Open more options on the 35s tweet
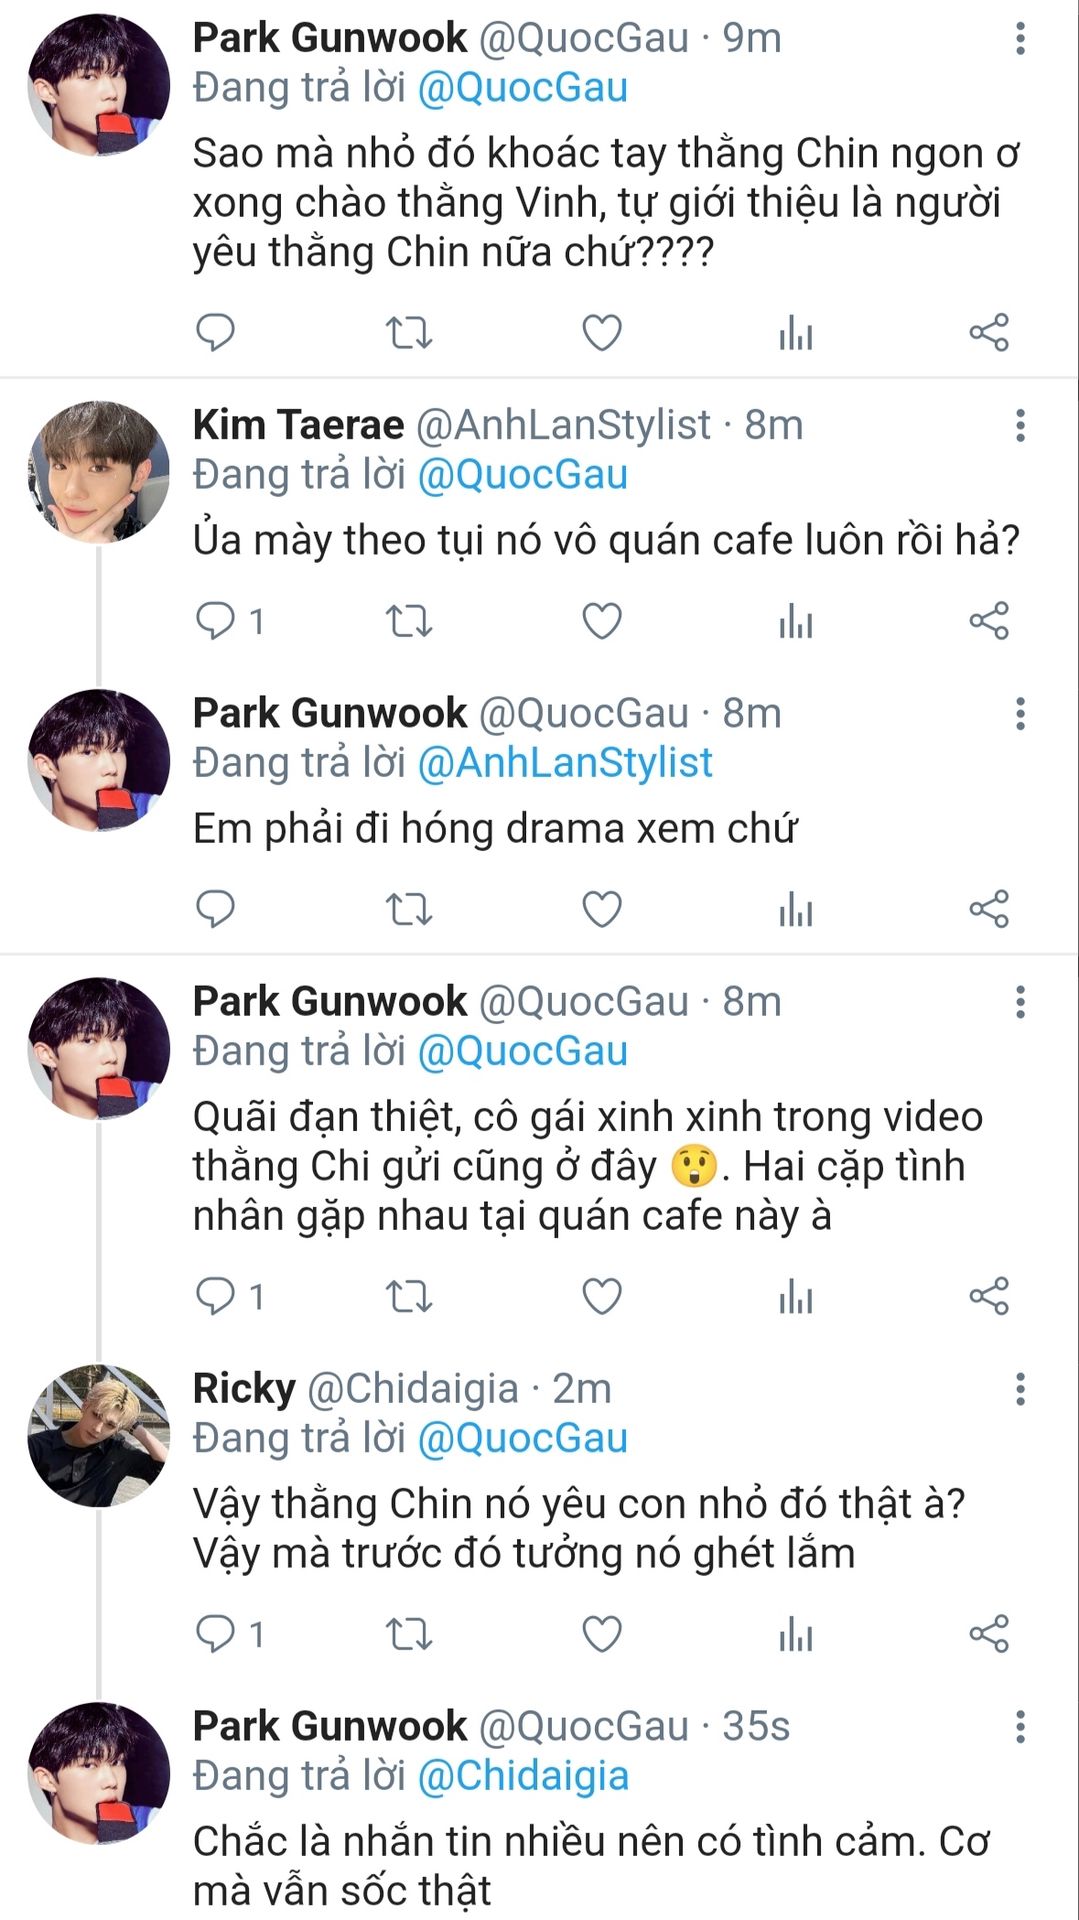The height and width of the screenshot is (1920, 1079). [x=1020, y=1727]
